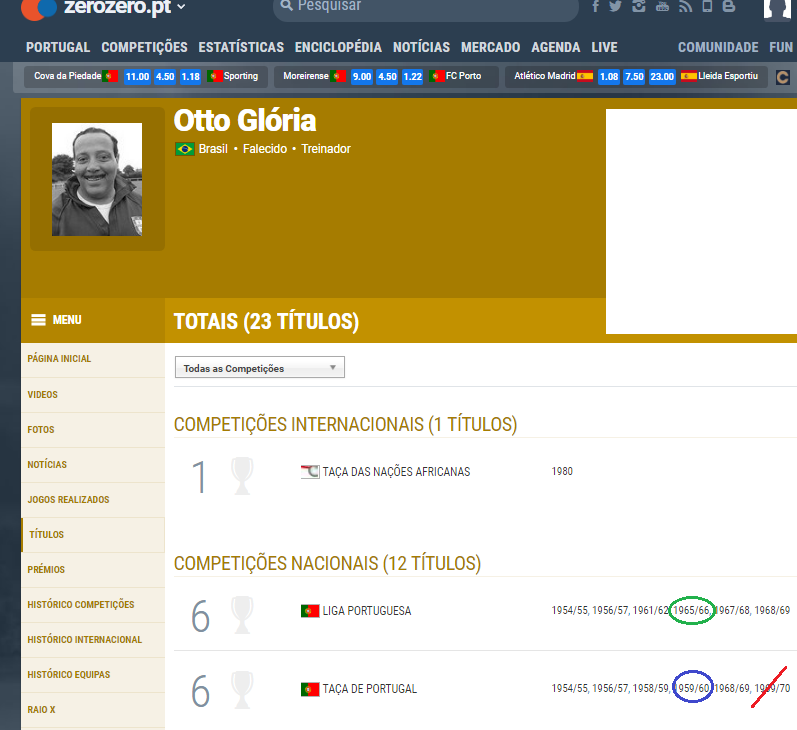The width and height of the screenshot is (797, 730).
Task: Open the COMUNIDADE menu
Action: click(x=718, y=47)
